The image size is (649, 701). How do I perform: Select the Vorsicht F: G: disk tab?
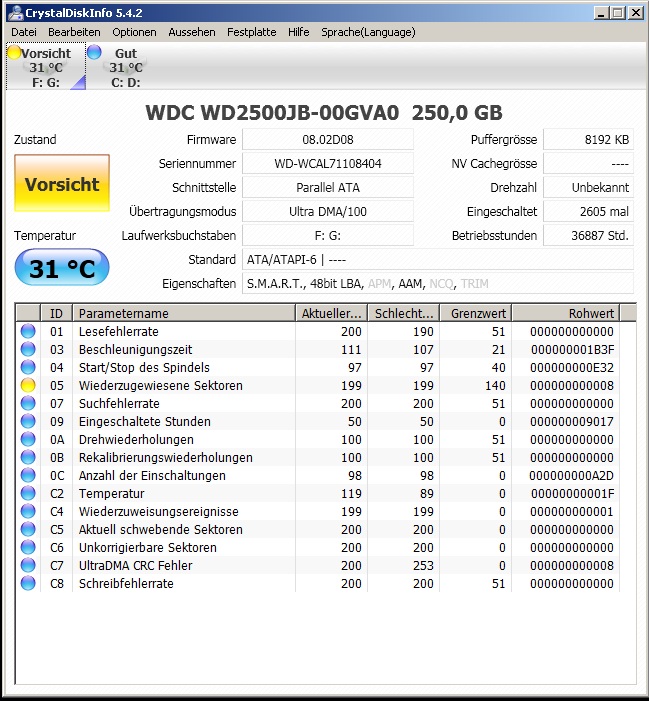click(46, 67)
